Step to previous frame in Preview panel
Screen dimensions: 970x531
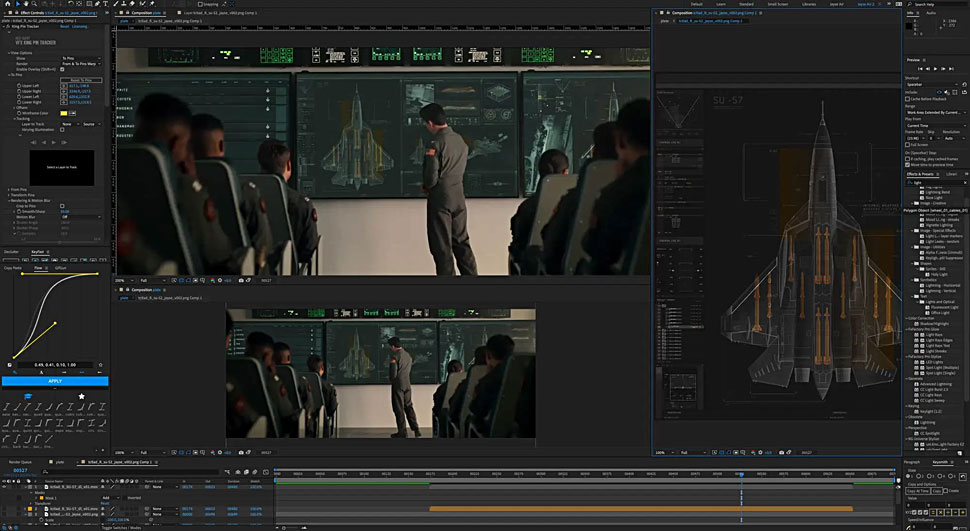[x=928, y=69]
